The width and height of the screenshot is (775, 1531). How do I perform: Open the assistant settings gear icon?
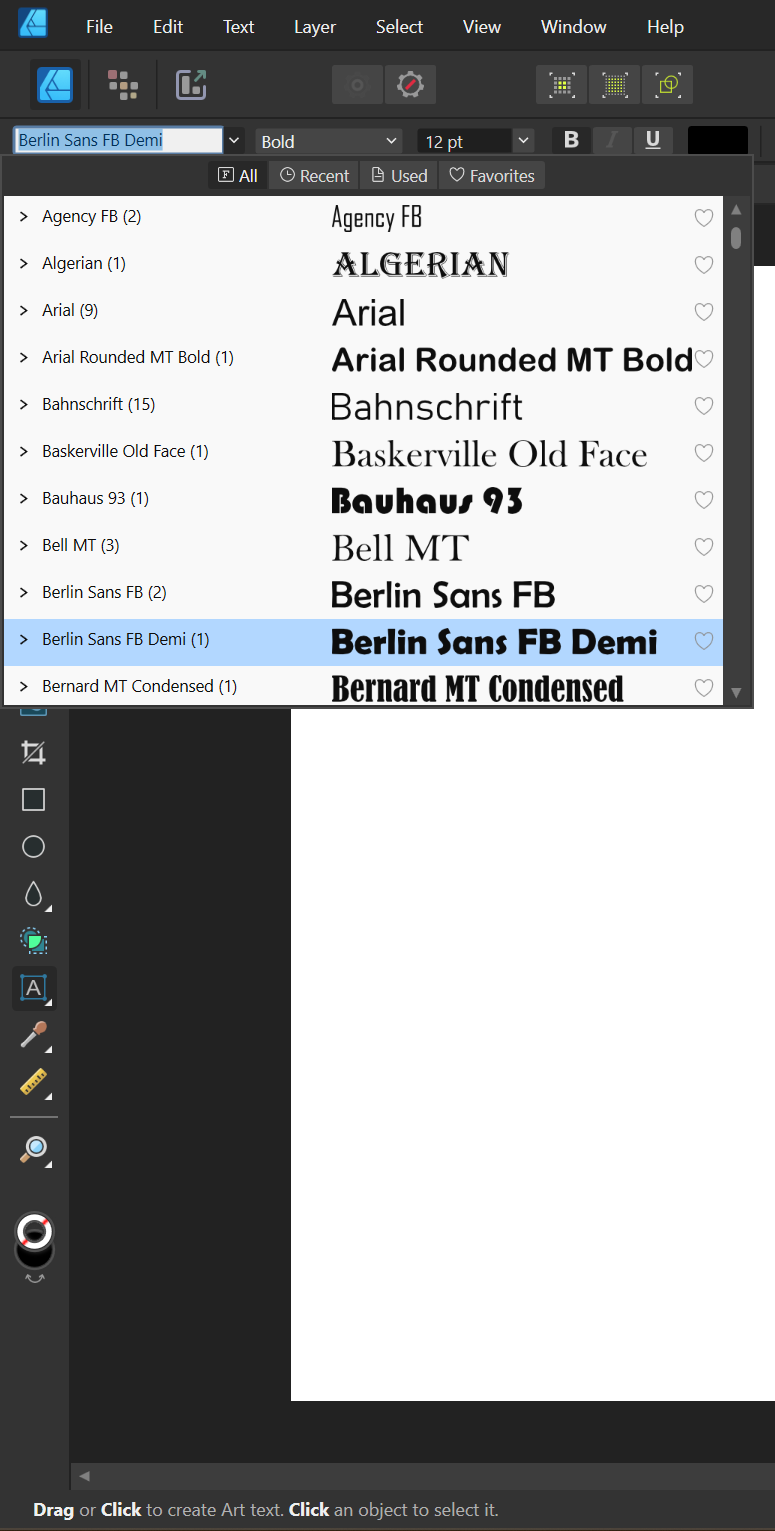tap(410, 85)
